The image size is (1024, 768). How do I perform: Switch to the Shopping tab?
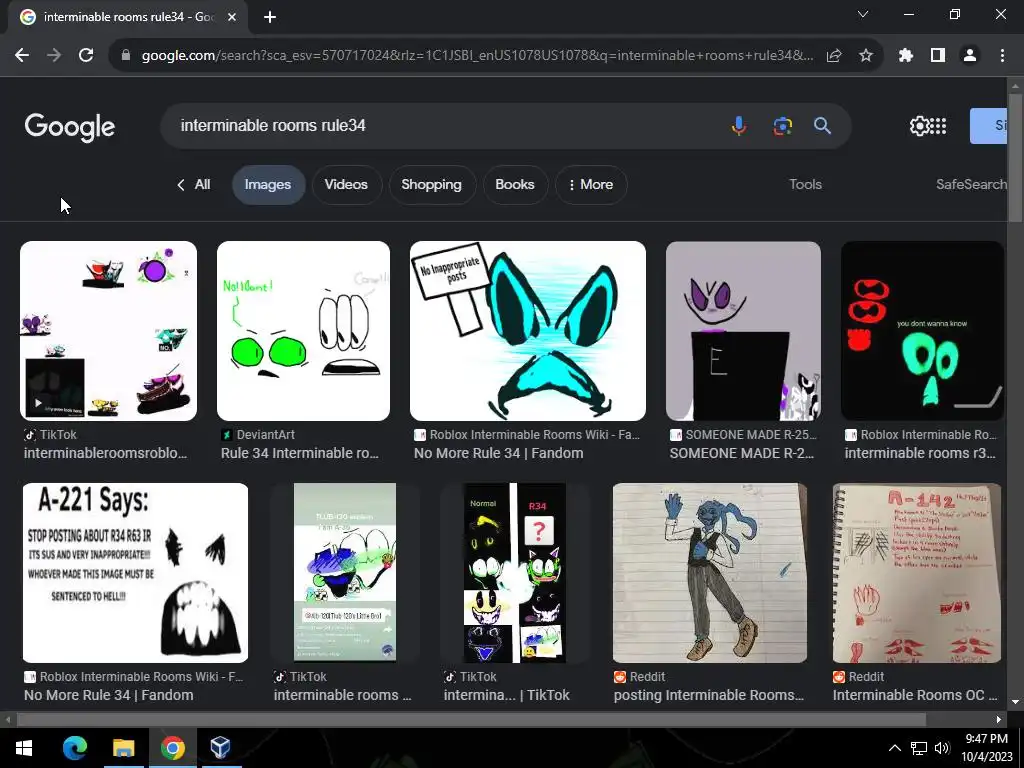pyautogui.click(x=432, y=185)
